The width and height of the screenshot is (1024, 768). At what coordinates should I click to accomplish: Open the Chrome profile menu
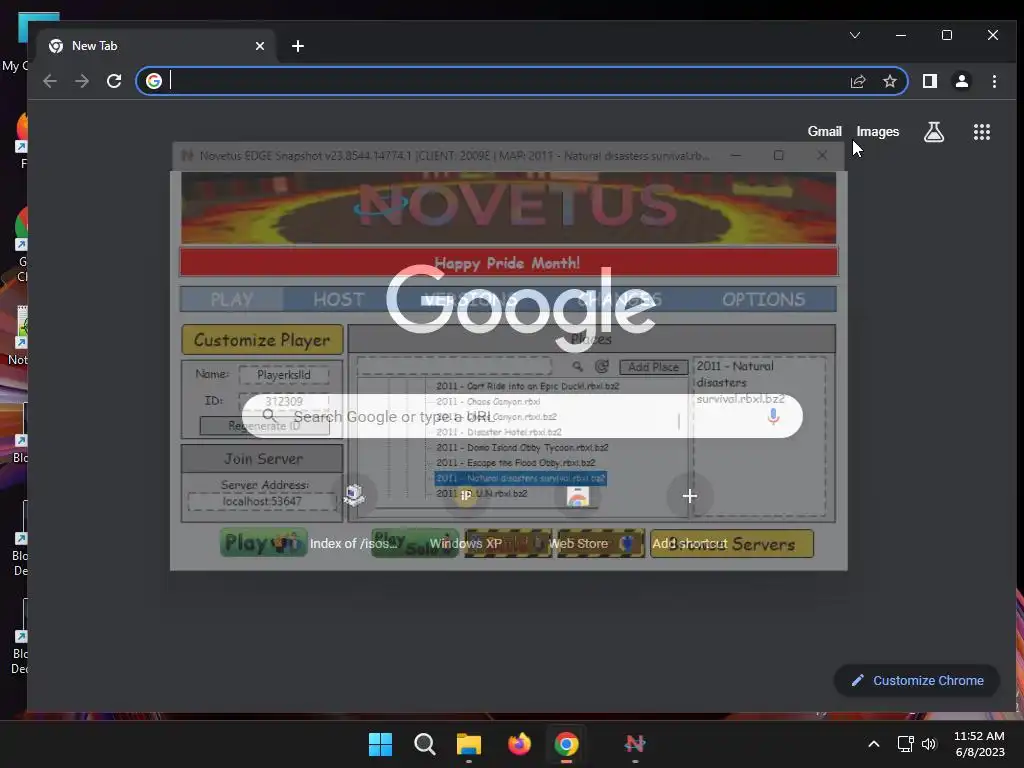click(962, 81)
